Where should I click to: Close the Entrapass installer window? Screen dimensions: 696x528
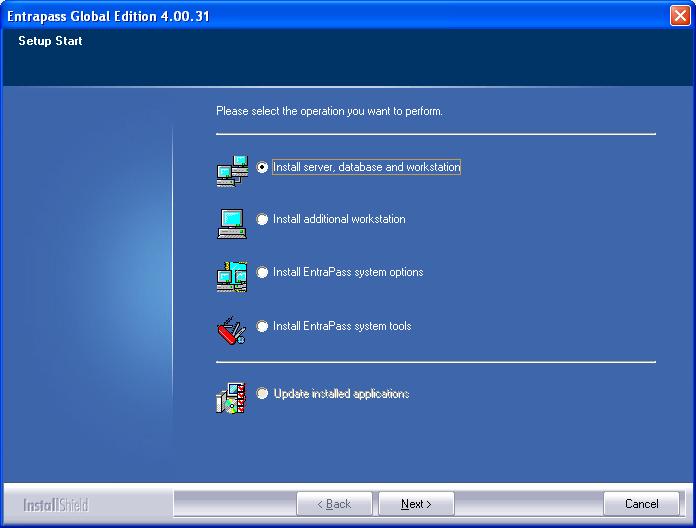pos(680,16)
